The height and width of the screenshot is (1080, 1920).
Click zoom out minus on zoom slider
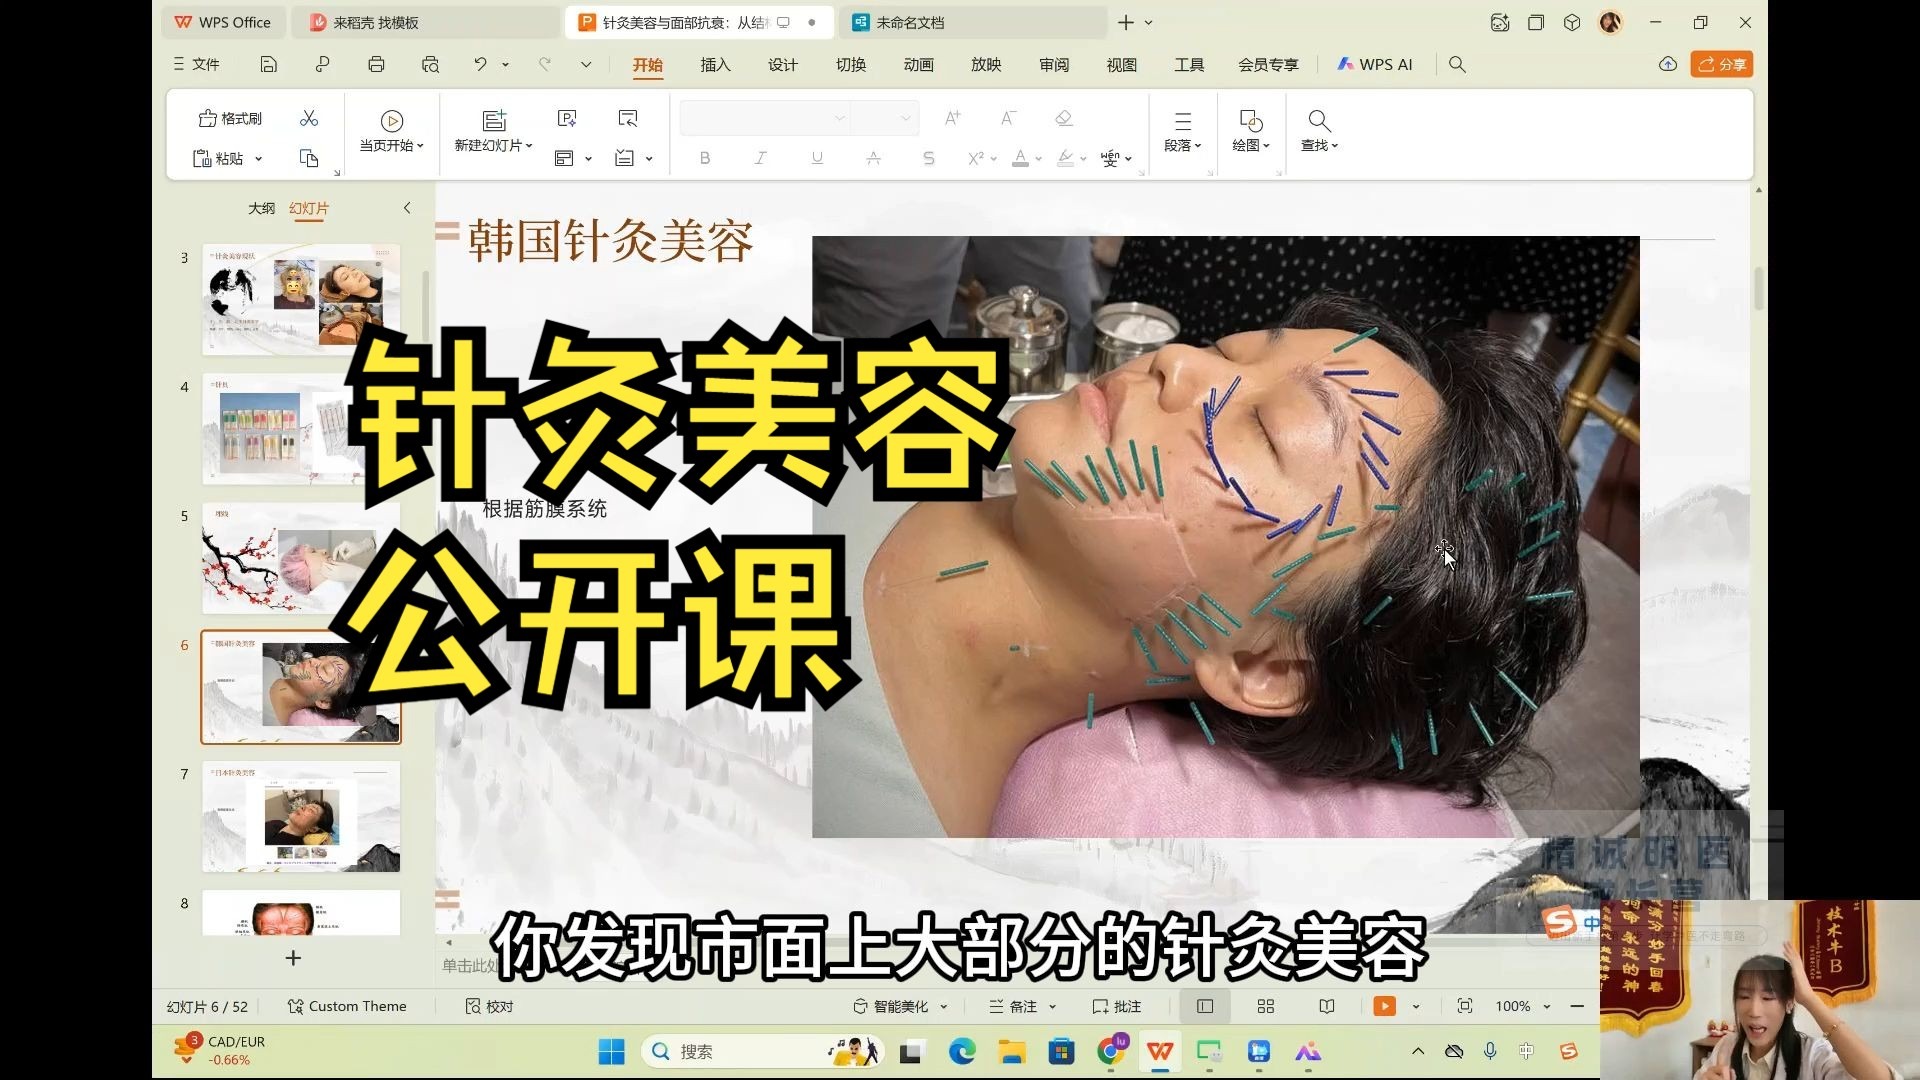(x=1577, y=1007)
